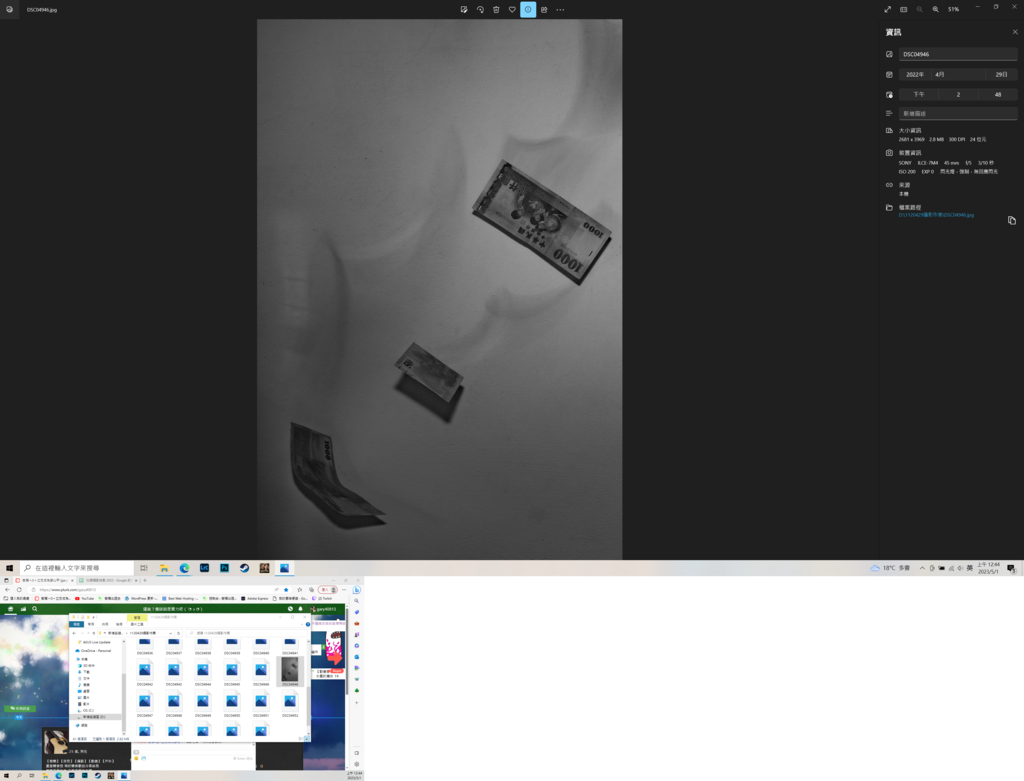1024x781 pixels.
Task: Reload the page in the Edge window
Action: click(x=19, y=590)
